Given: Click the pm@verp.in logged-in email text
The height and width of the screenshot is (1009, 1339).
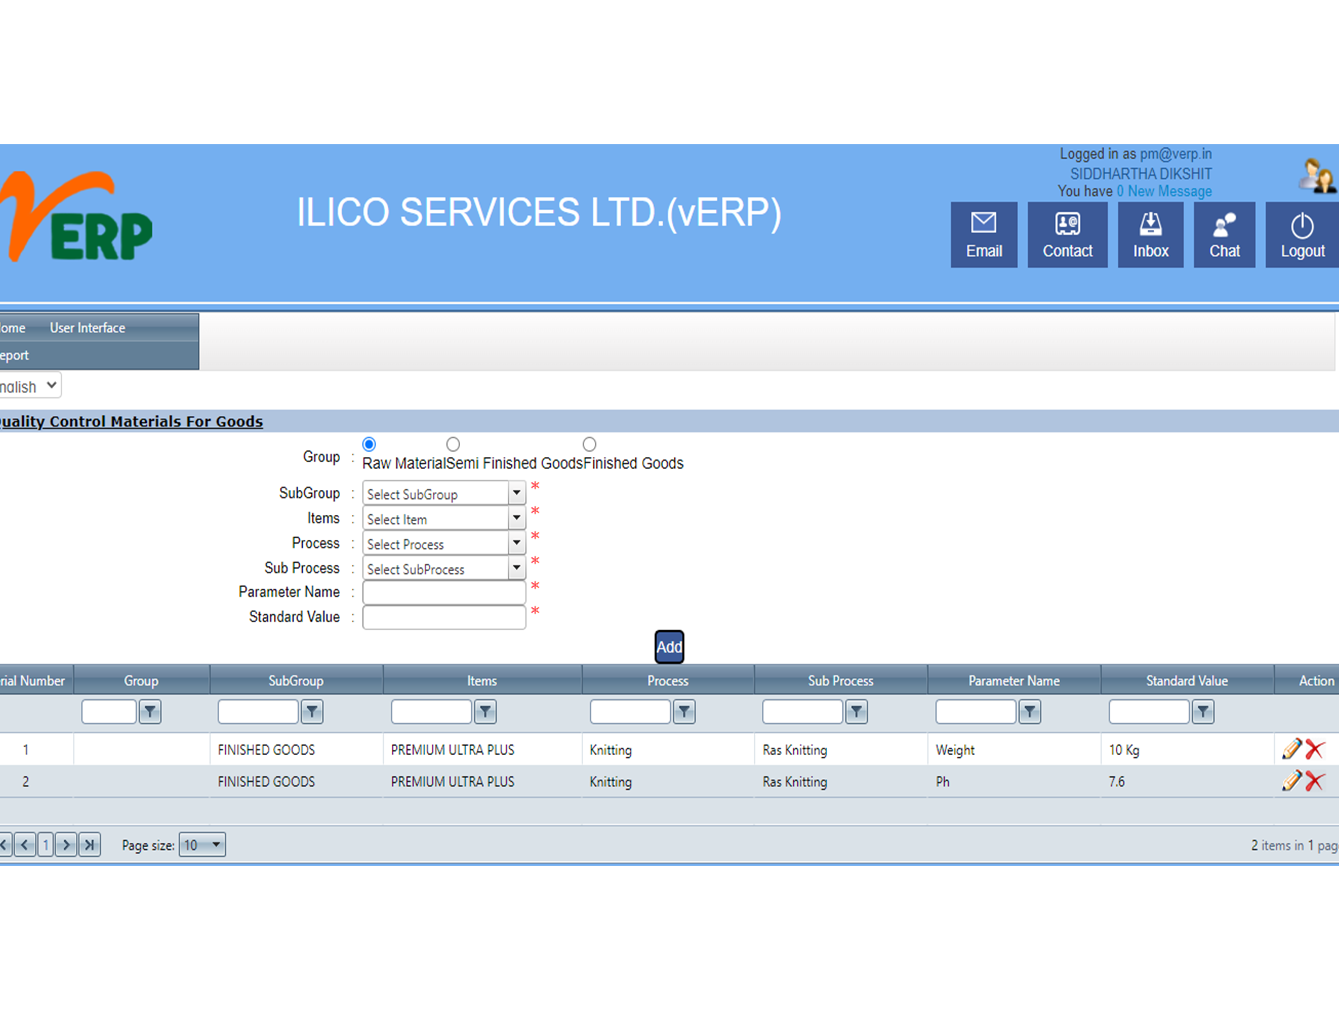Looking at the screenshot, I should [x=1176, y=154].
